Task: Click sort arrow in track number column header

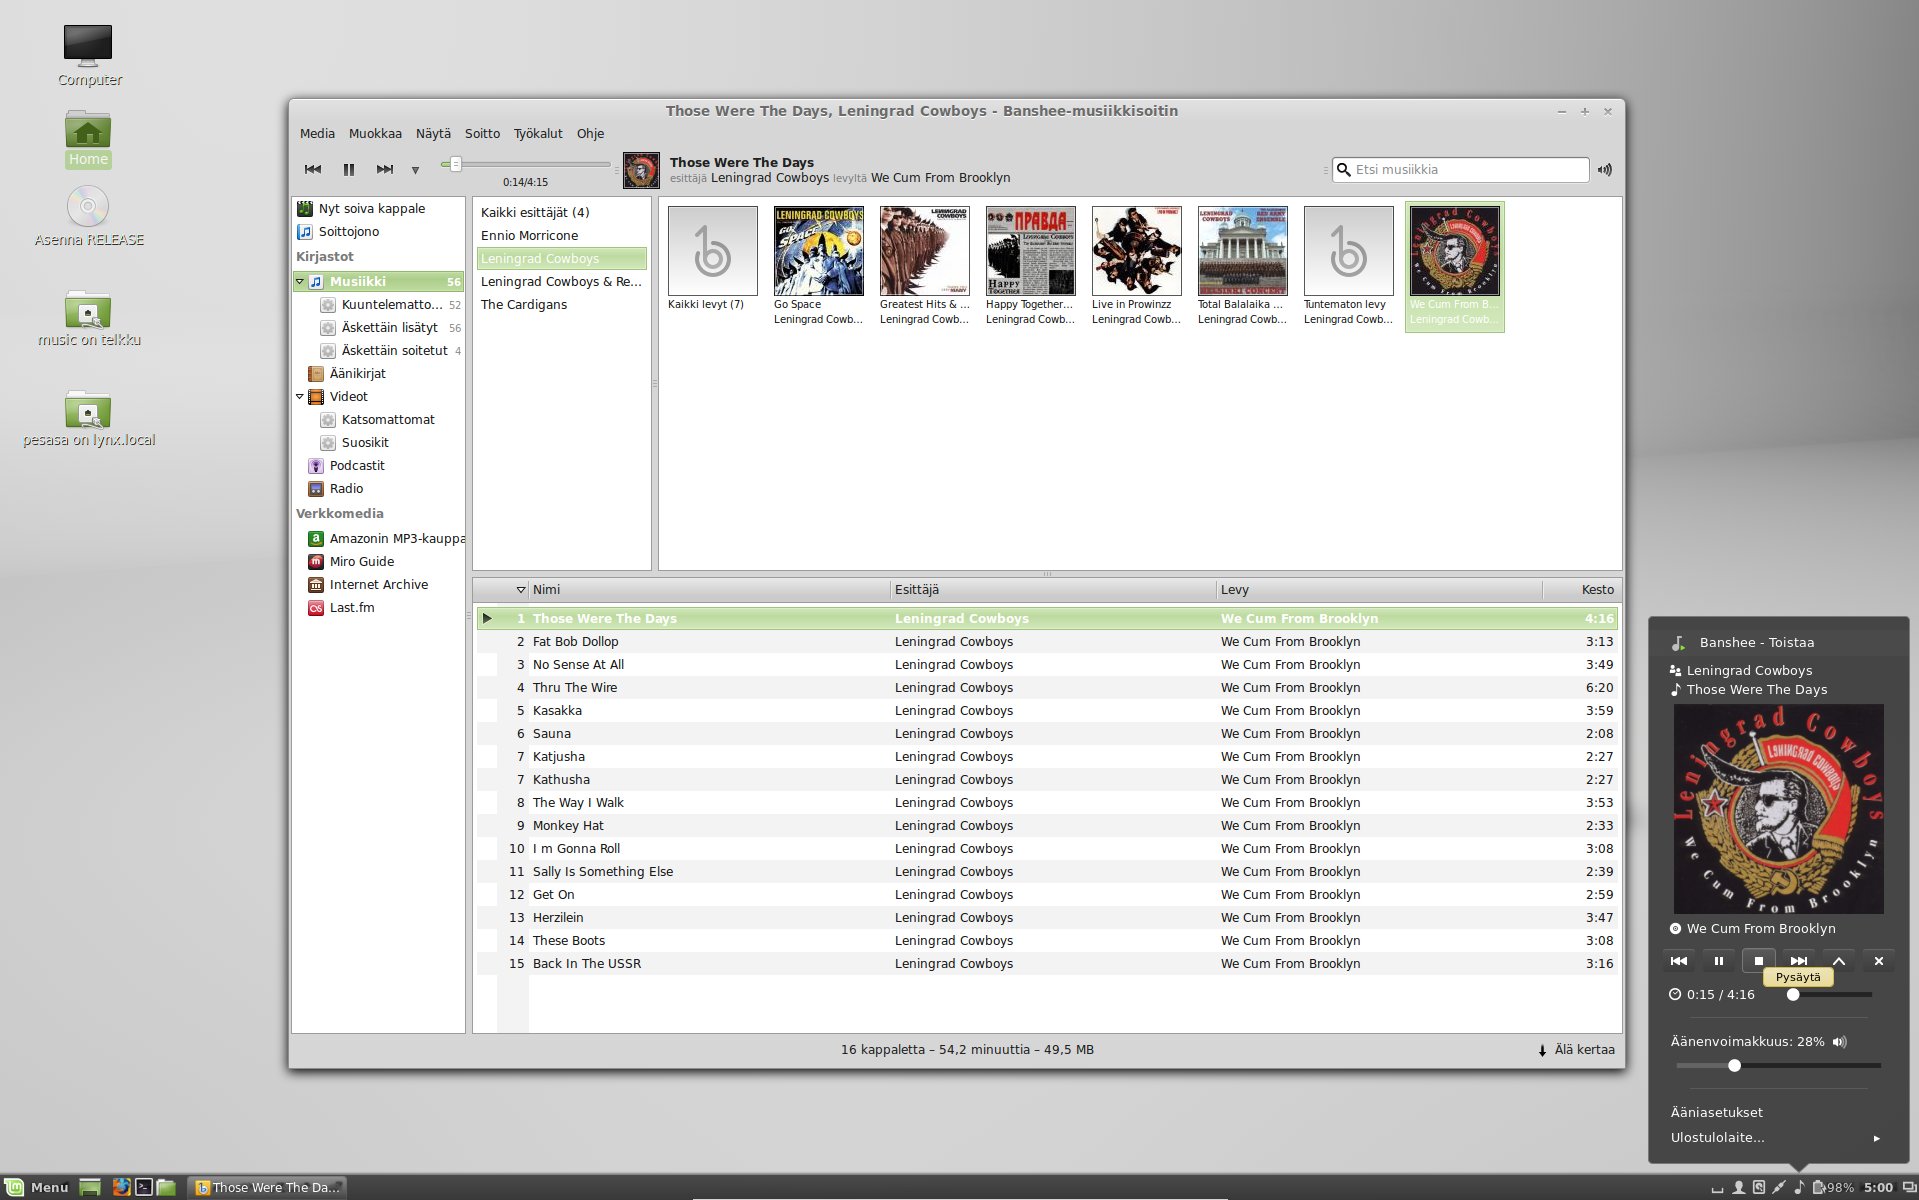Action: (520, 590)
